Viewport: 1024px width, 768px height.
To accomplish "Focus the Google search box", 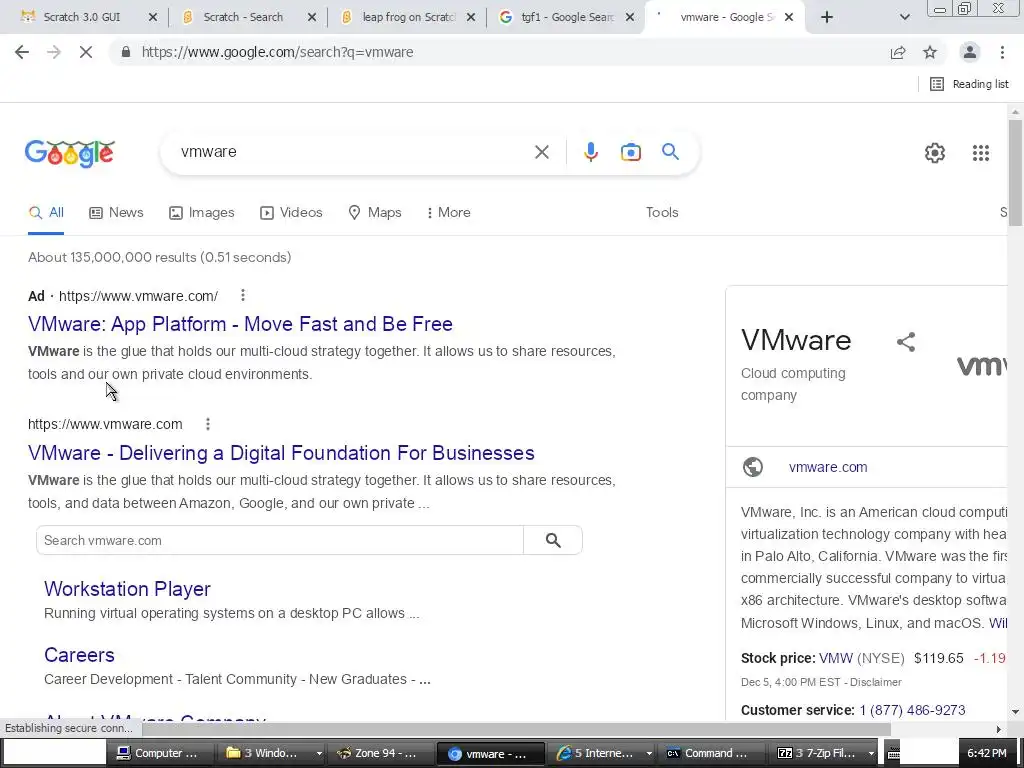I will click(x=353, y=152).
